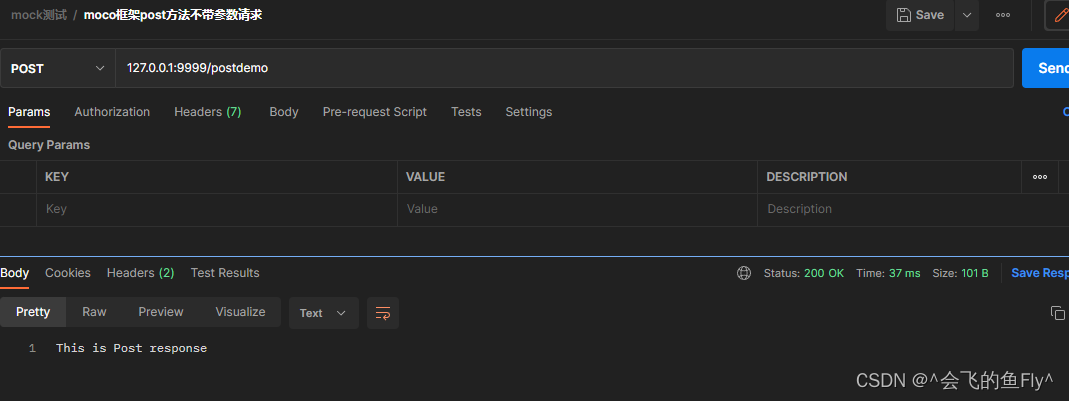Image resolution: width=1069 pixels, height=401 pixels.
Task: Click the wrap lines icon in response toolbar
Action: coord(382,313)
